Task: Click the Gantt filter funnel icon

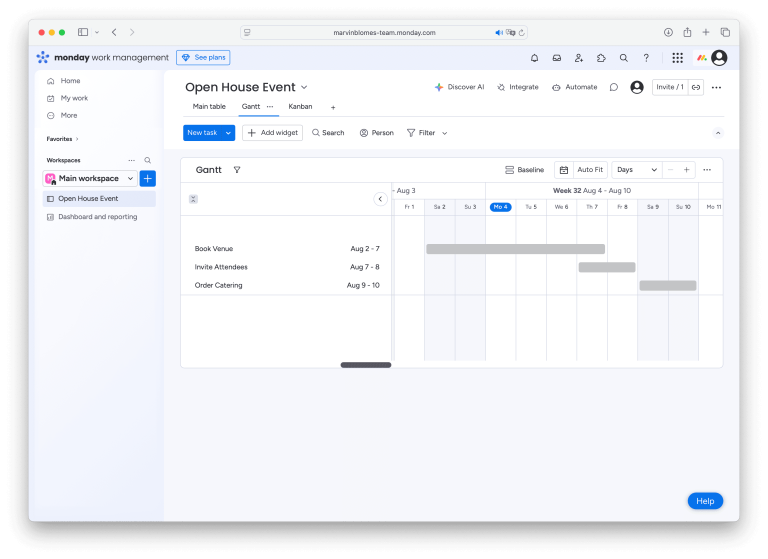Action: [237, 170]
